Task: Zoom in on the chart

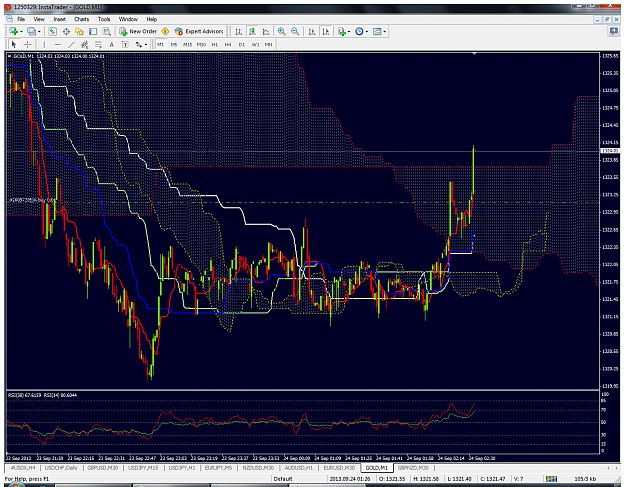Action: 281,31
